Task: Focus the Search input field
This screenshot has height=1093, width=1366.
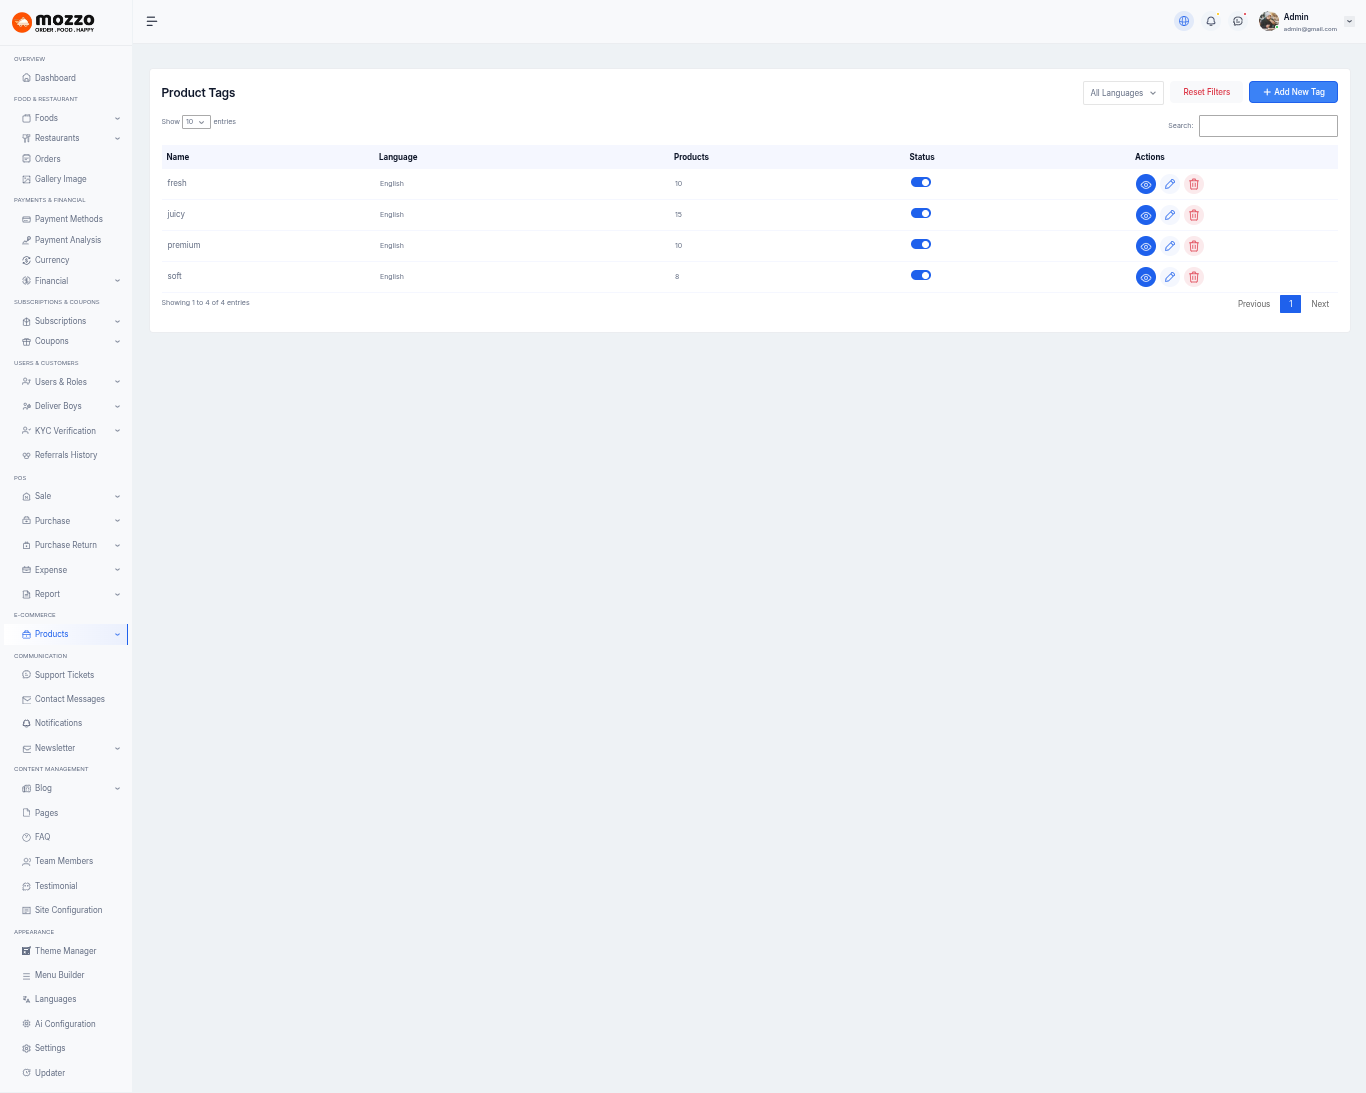Action: click(1268, 126)
